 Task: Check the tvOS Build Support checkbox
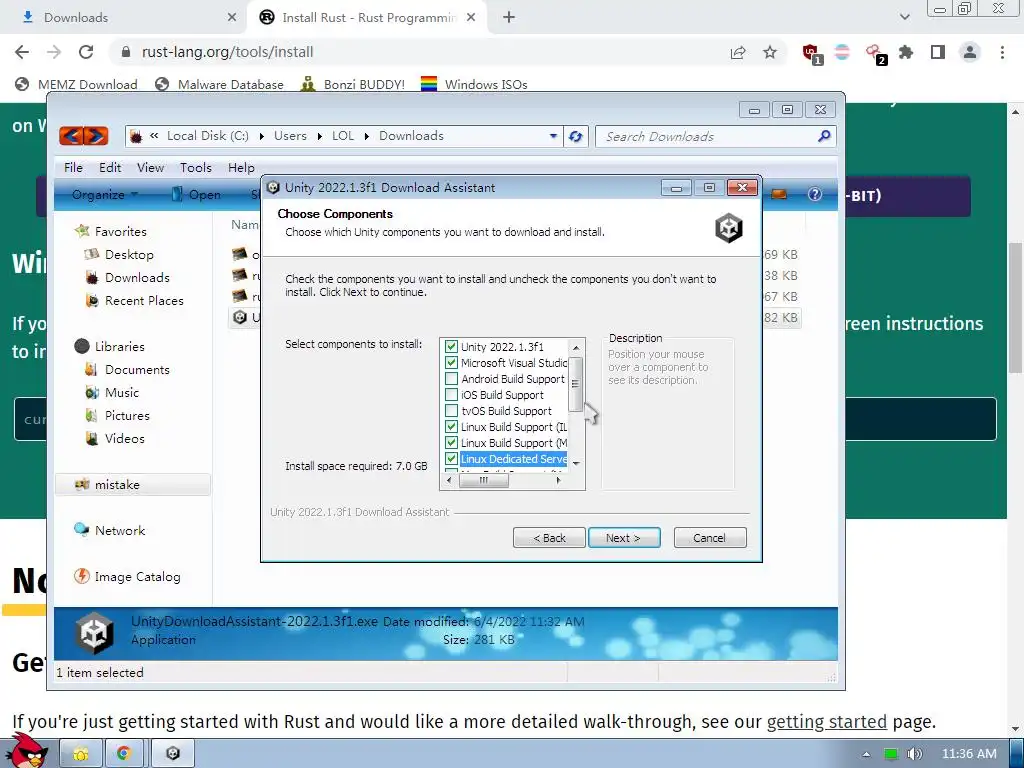(451, 411)
